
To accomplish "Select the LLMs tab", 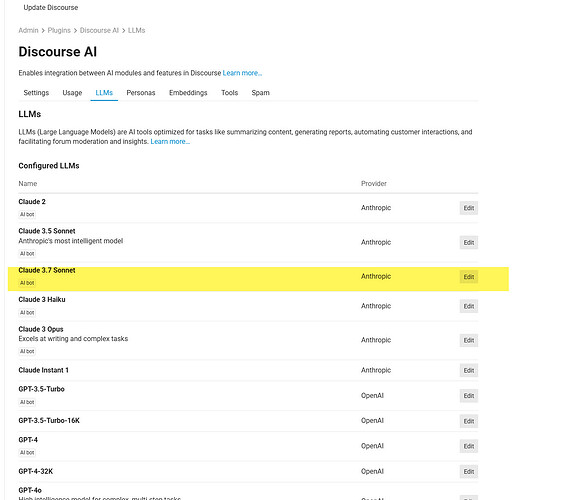I will coord(104,93).
